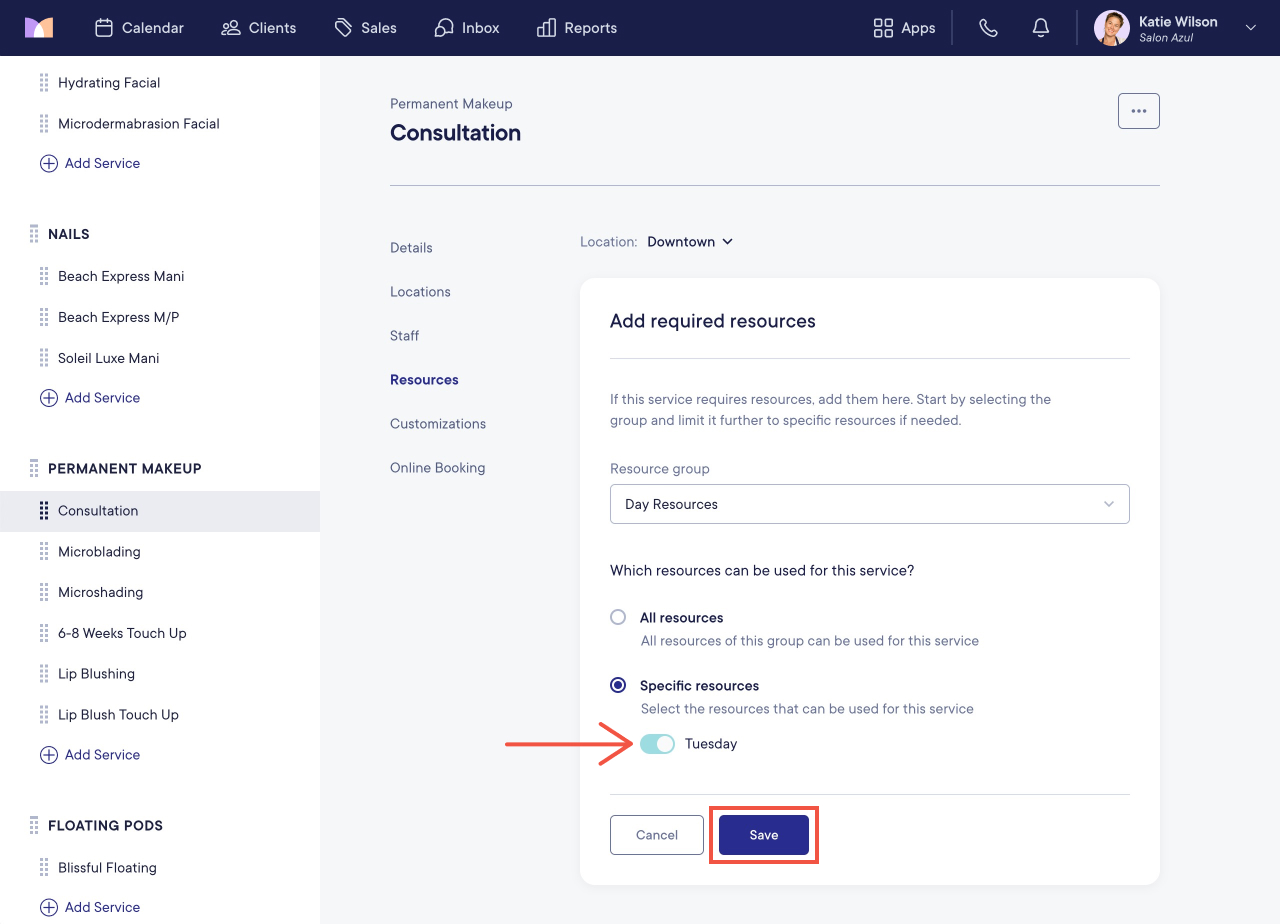Select the Specific resources radio option
The width and height of the screenshot is (1280, 924).
coord(618,685)
